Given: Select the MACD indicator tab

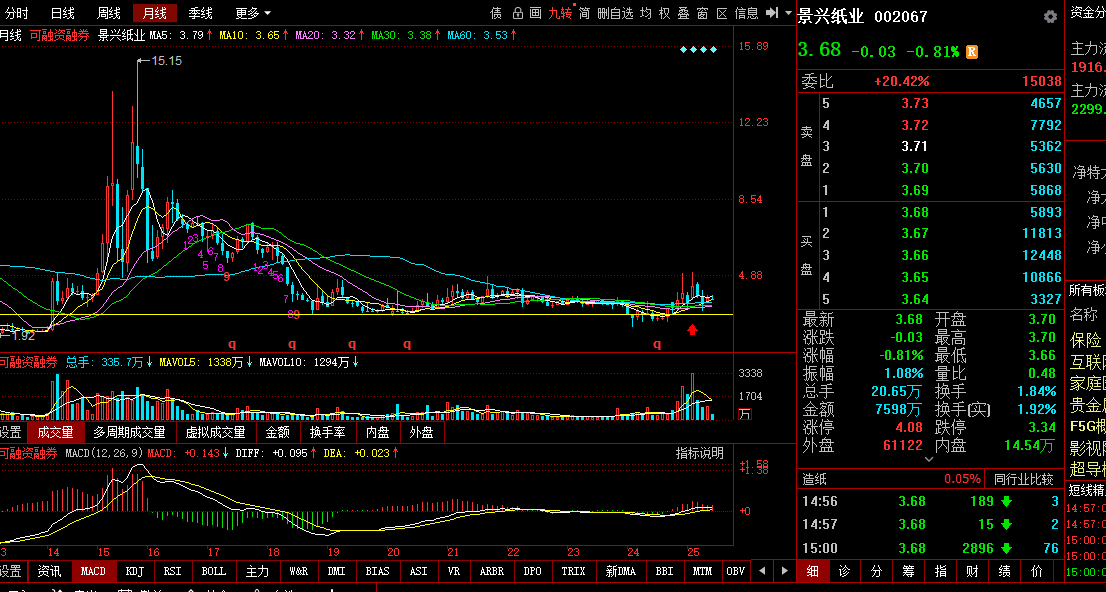Looking at the screenshot, I should (93, 571).
